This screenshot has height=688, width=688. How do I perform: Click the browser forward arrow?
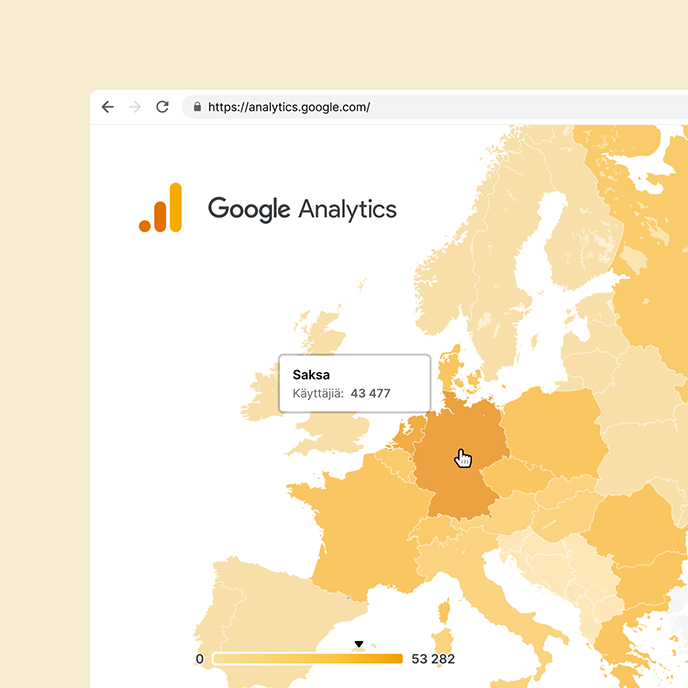coord(135,107)
